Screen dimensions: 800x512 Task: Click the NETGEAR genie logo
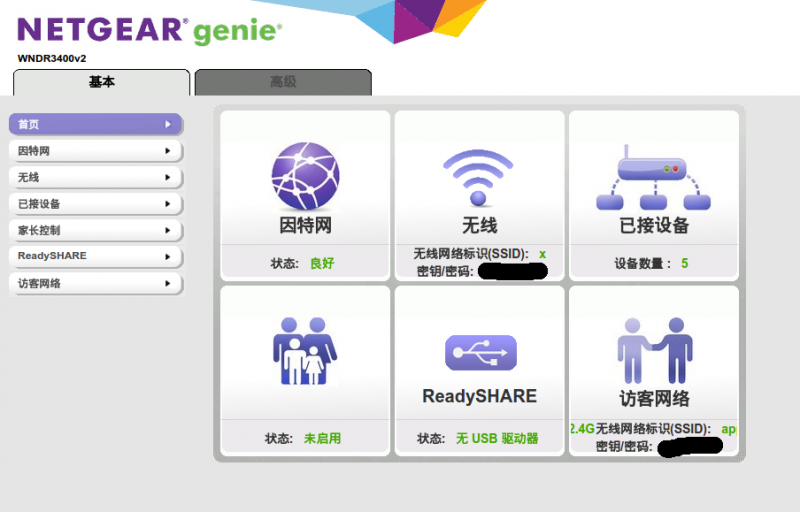tap(149, 31)
